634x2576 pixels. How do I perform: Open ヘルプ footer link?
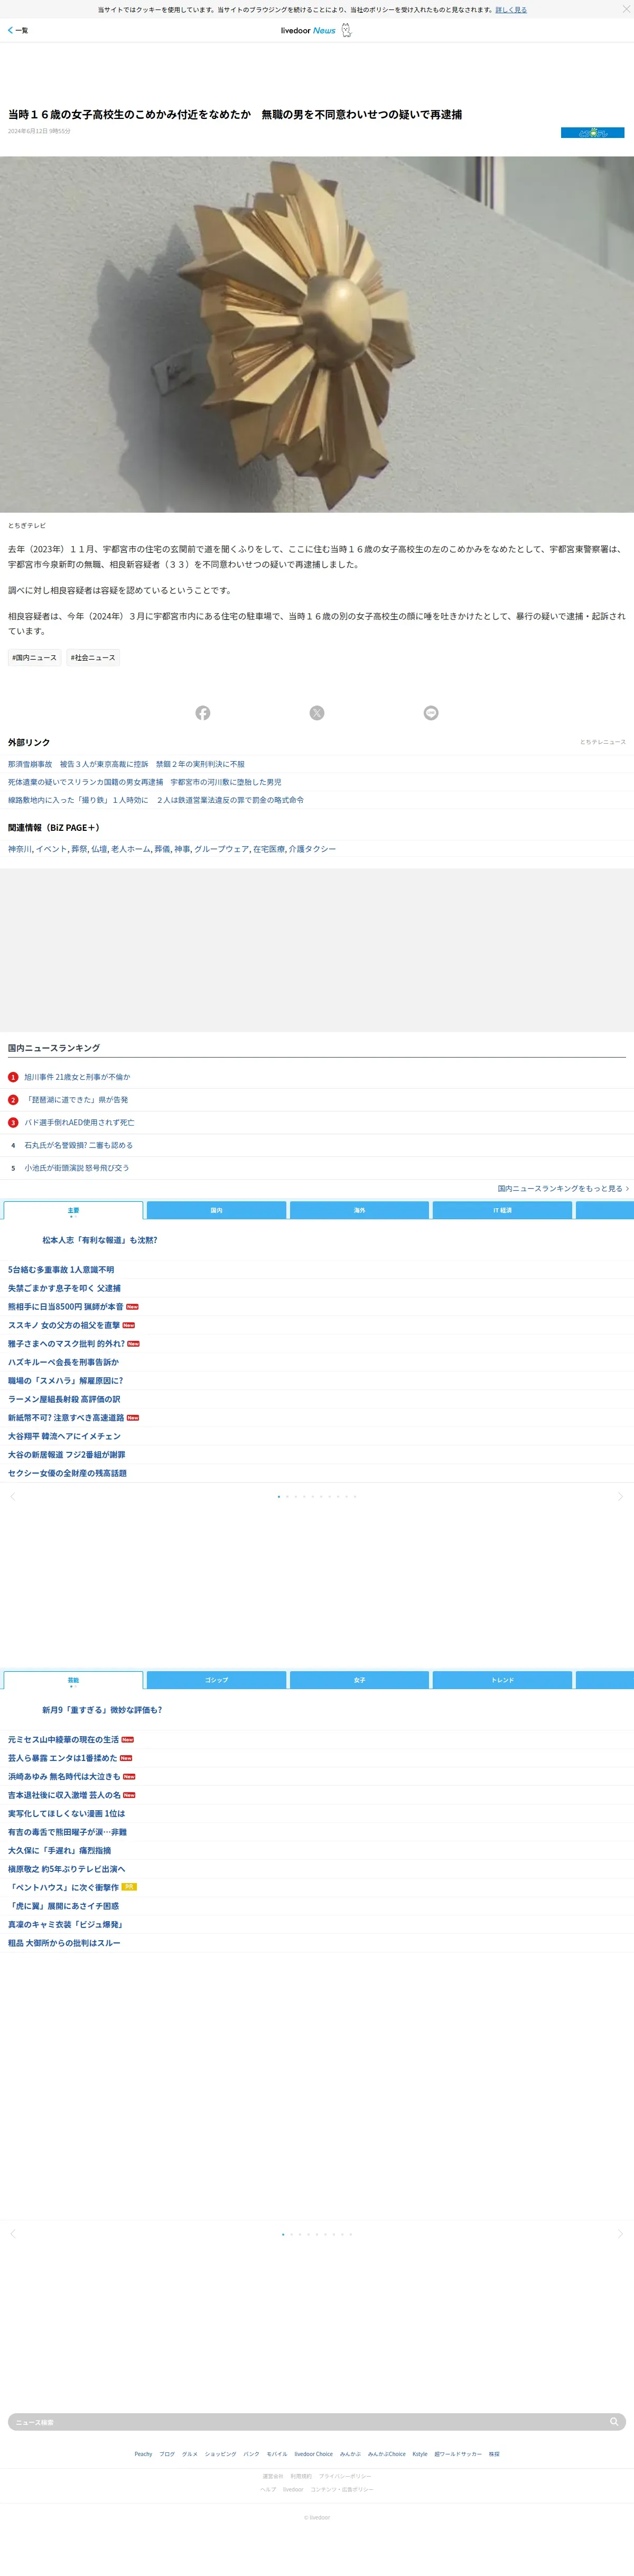pyautogui.click(x=268, y=2489)
